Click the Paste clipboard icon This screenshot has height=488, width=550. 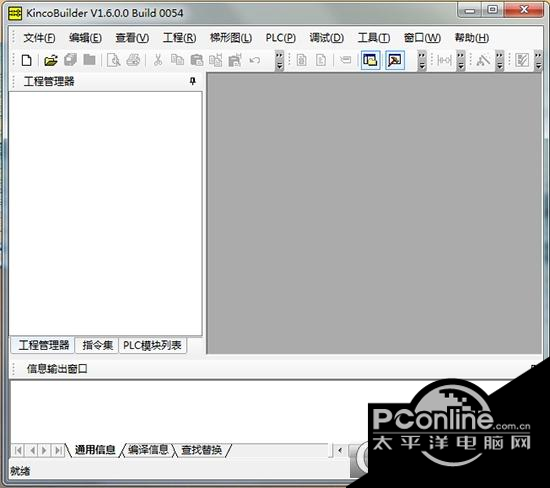pyautogui.click(x=197, y=60)
